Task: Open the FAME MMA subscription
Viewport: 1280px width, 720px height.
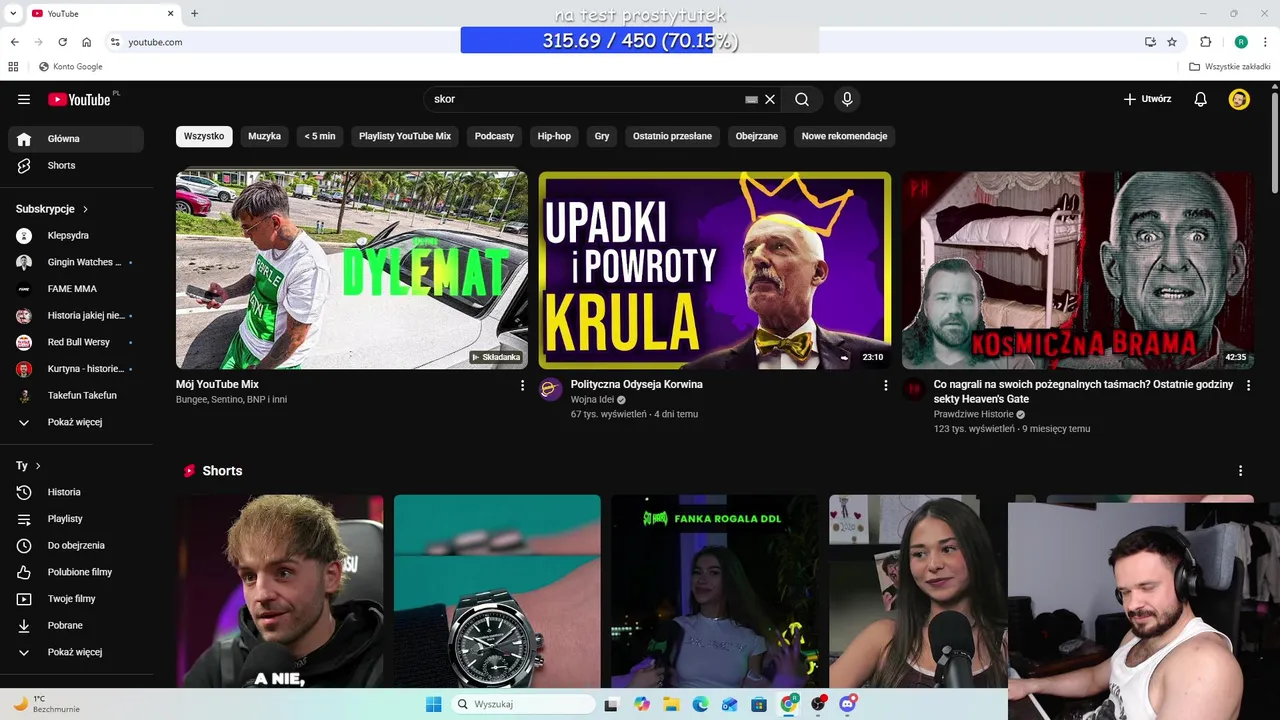Action: click(x=76, y=289)
